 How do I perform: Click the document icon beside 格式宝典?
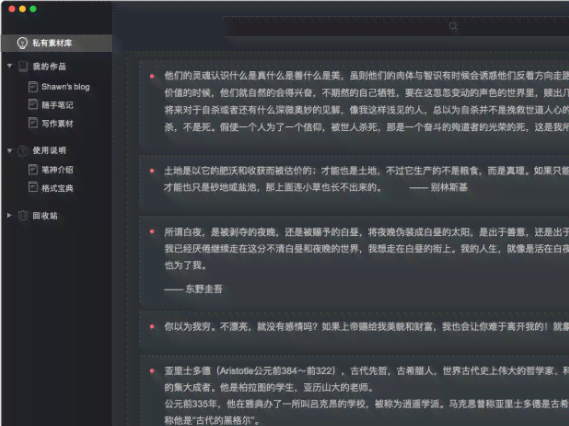point(33,188)
